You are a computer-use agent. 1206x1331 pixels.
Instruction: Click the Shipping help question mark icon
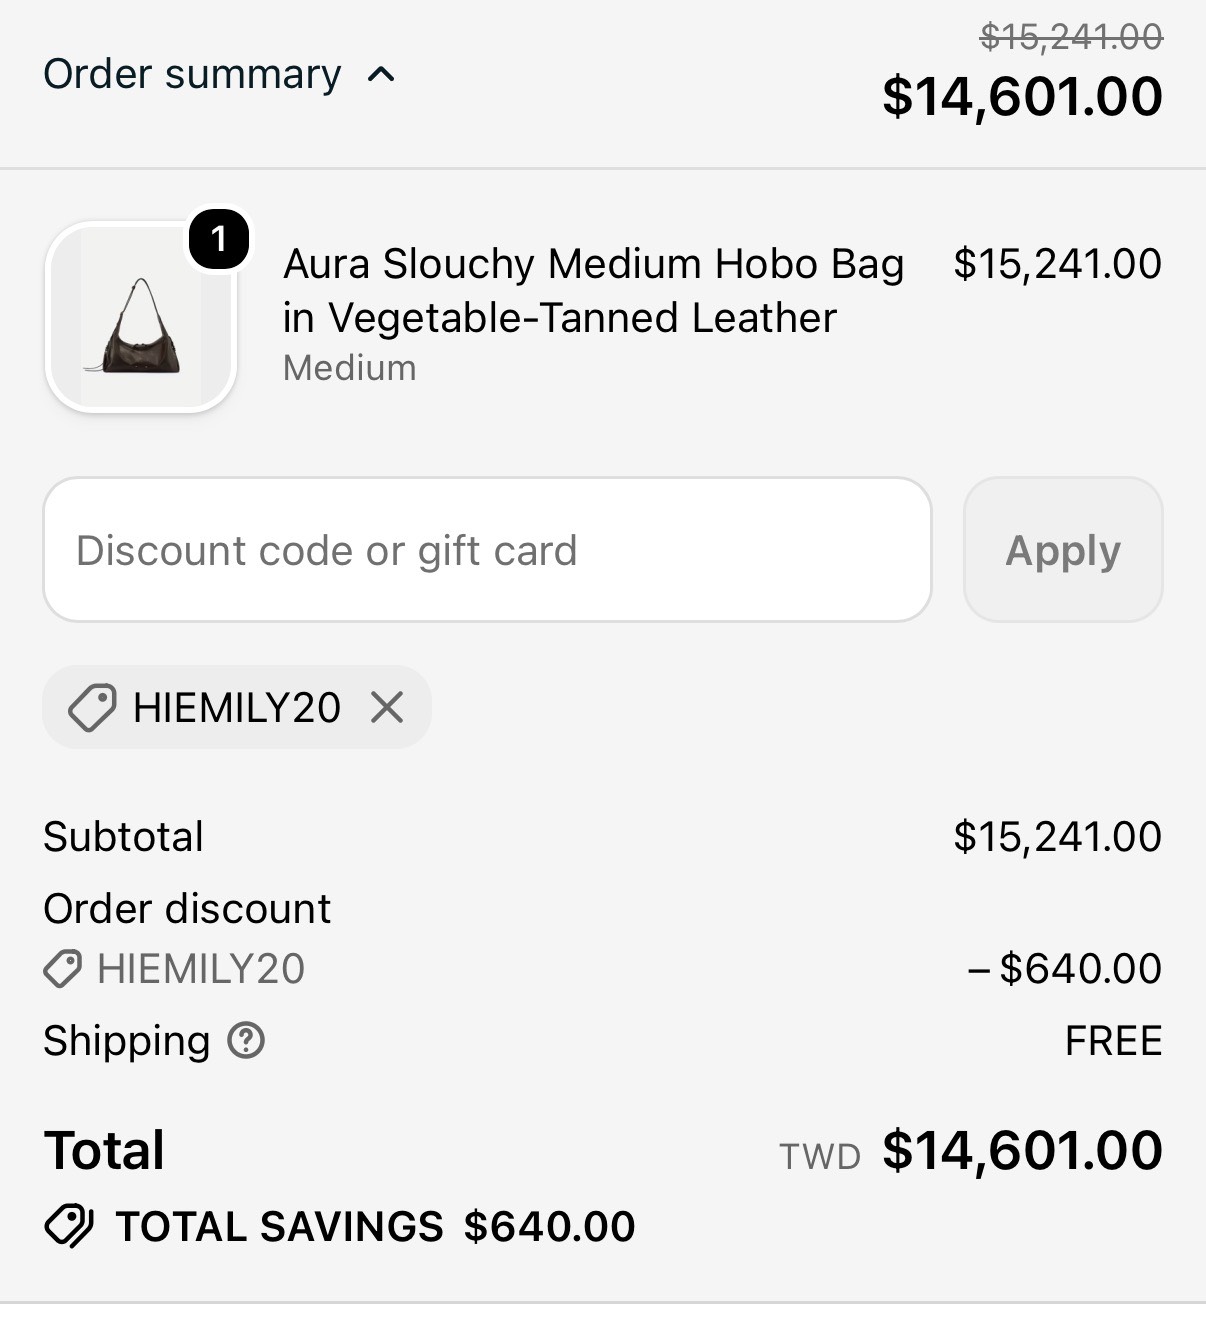(x=246, y=1041)
